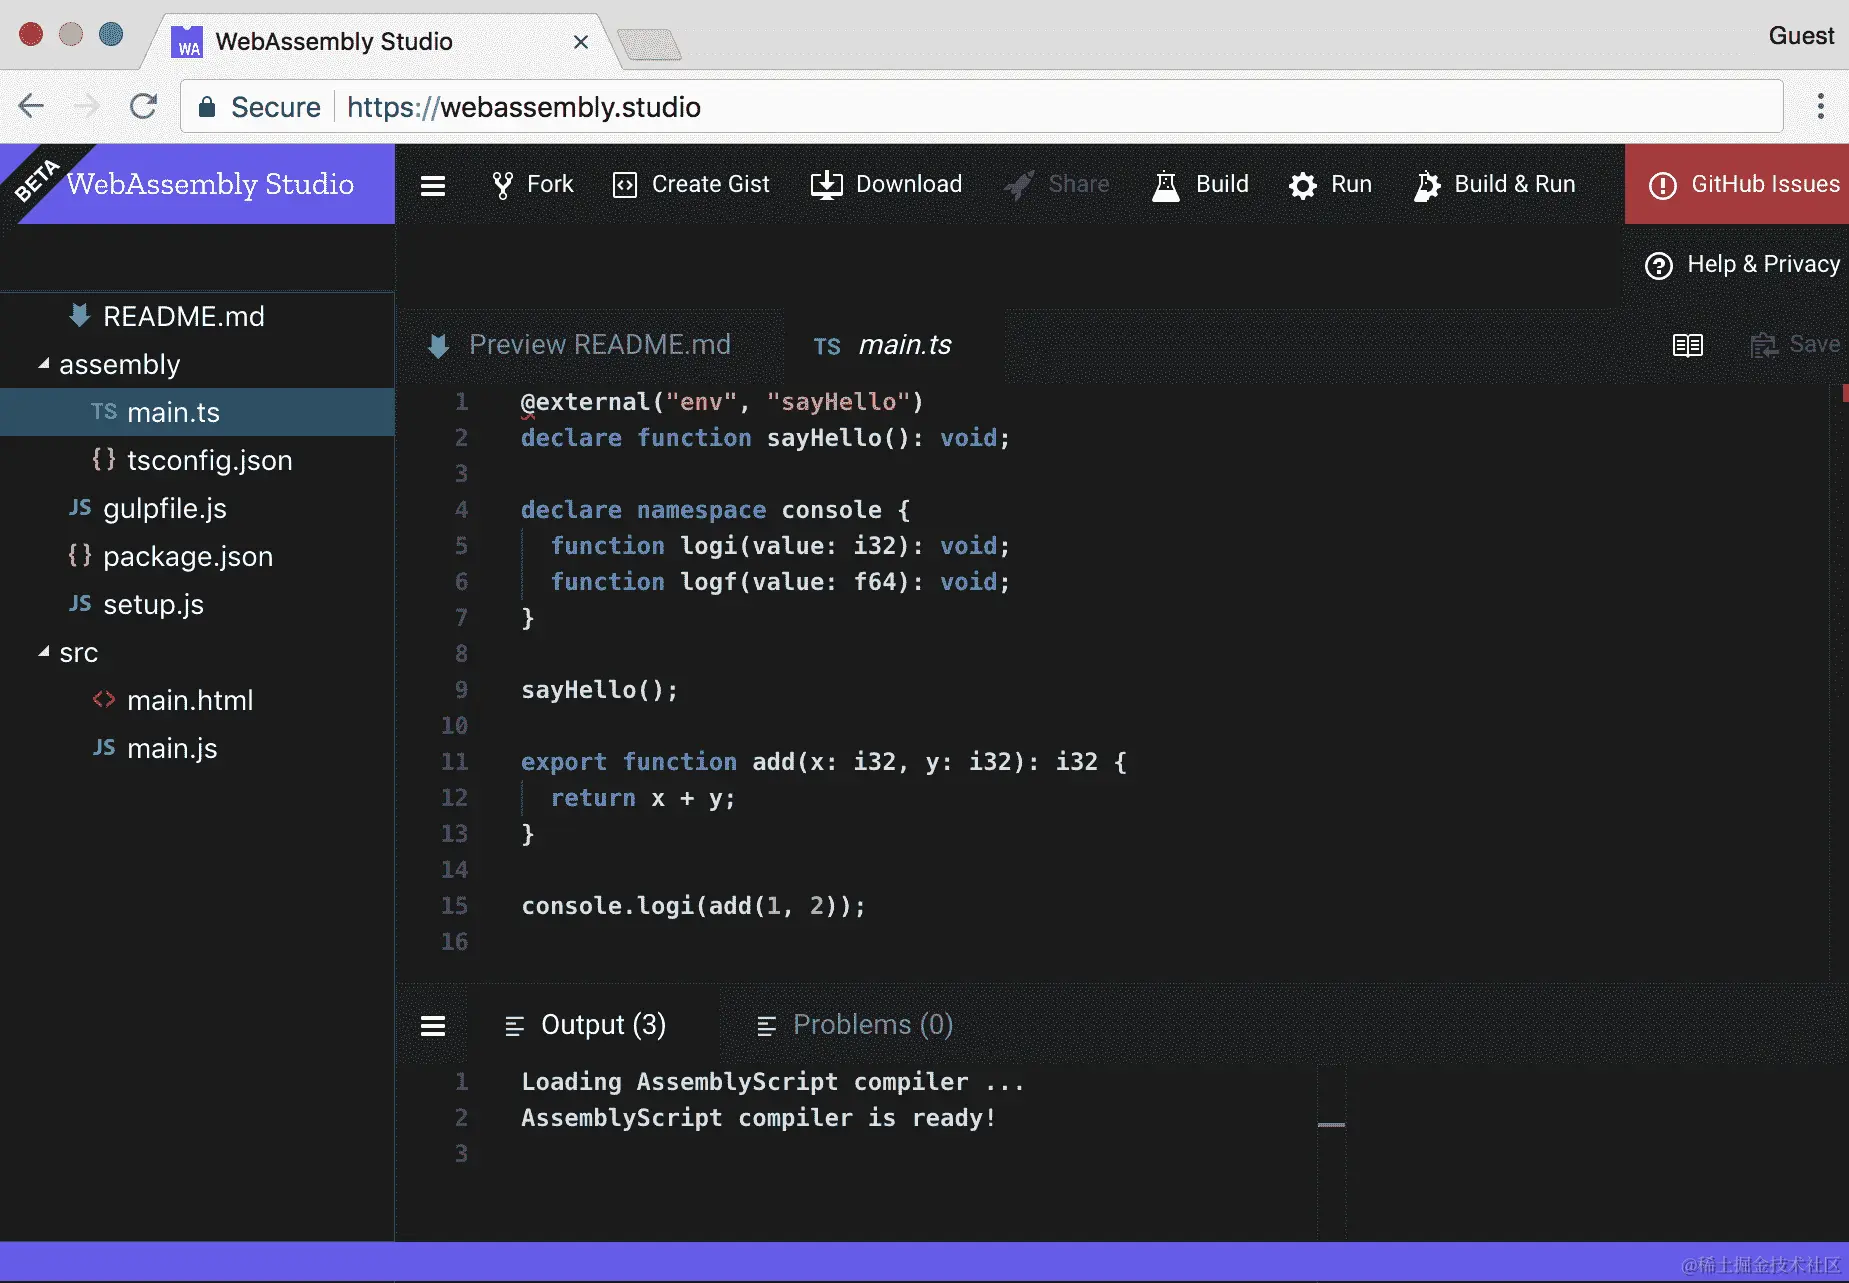Select main.ts in the file tree
The image size is (1849, 1283).
(x=198, y=412)
